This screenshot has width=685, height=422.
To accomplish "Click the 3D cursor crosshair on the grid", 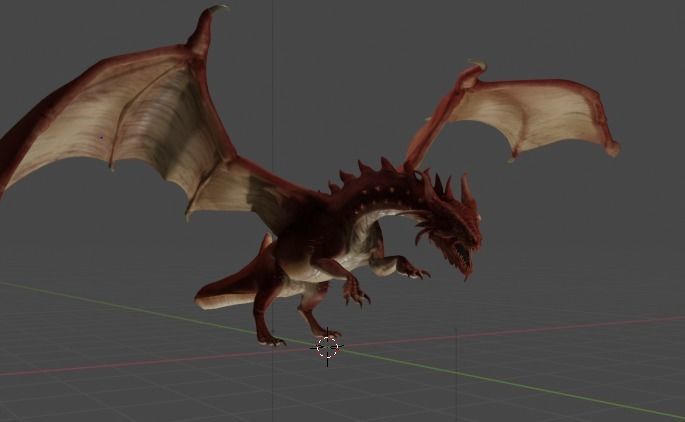I will 327,347.
